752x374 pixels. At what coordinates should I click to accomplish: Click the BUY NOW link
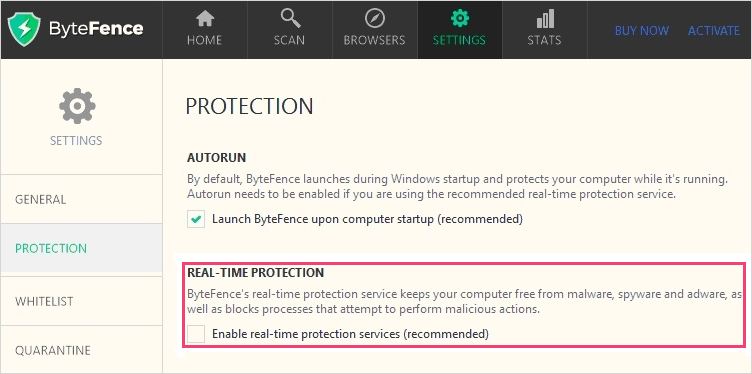pyautogui.click(x=642, y=31)
